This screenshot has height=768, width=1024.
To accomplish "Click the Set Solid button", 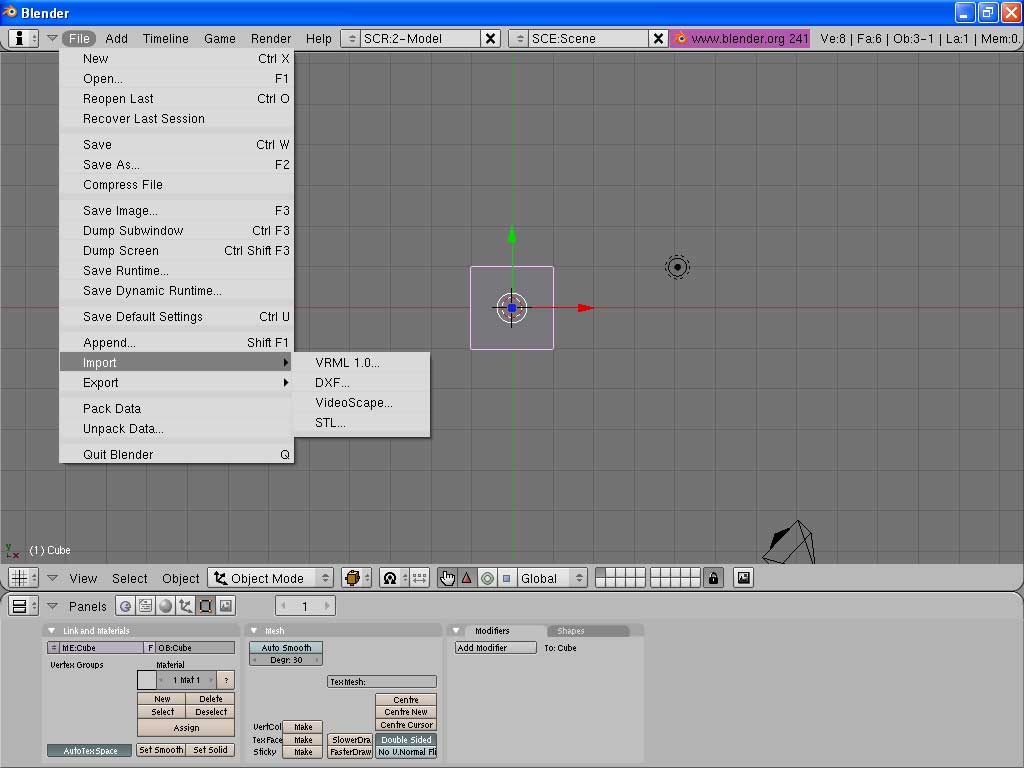I will pos(210,750).
